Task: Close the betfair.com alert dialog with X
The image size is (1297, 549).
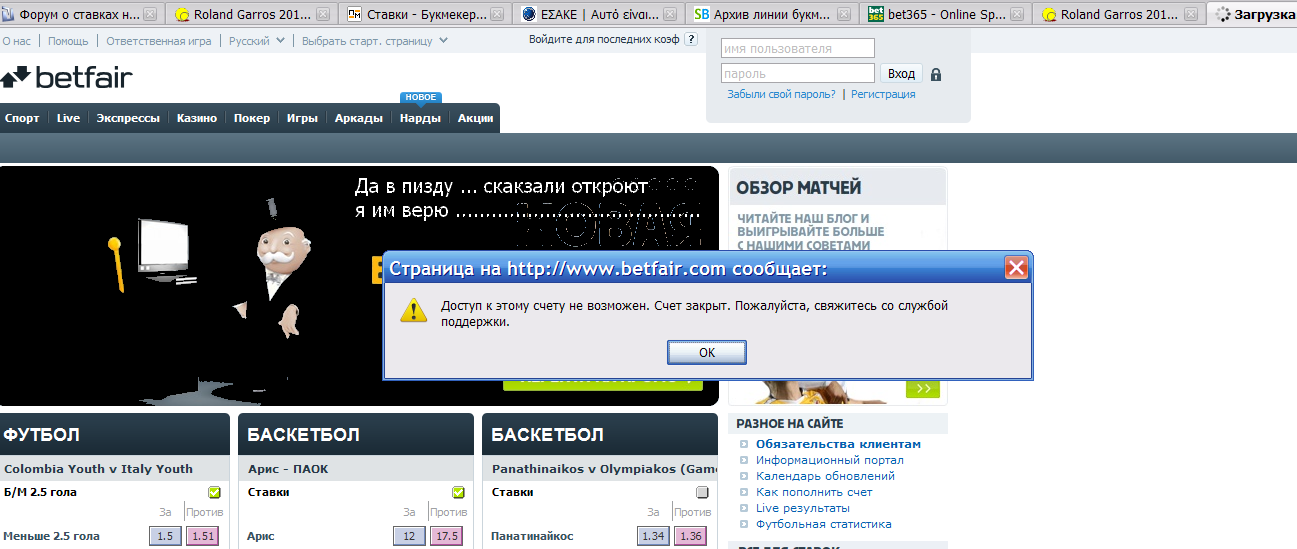Action: pos(1016,268)
